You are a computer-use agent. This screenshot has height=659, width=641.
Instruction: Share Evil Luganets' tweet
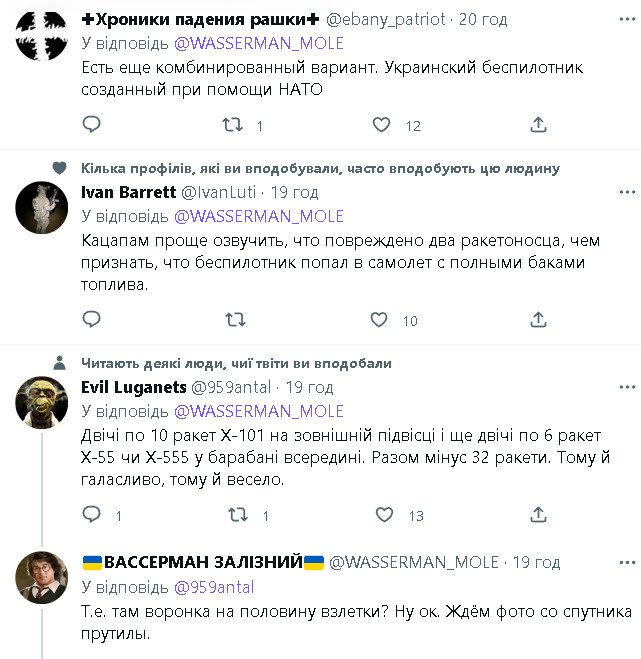point(538,515)
